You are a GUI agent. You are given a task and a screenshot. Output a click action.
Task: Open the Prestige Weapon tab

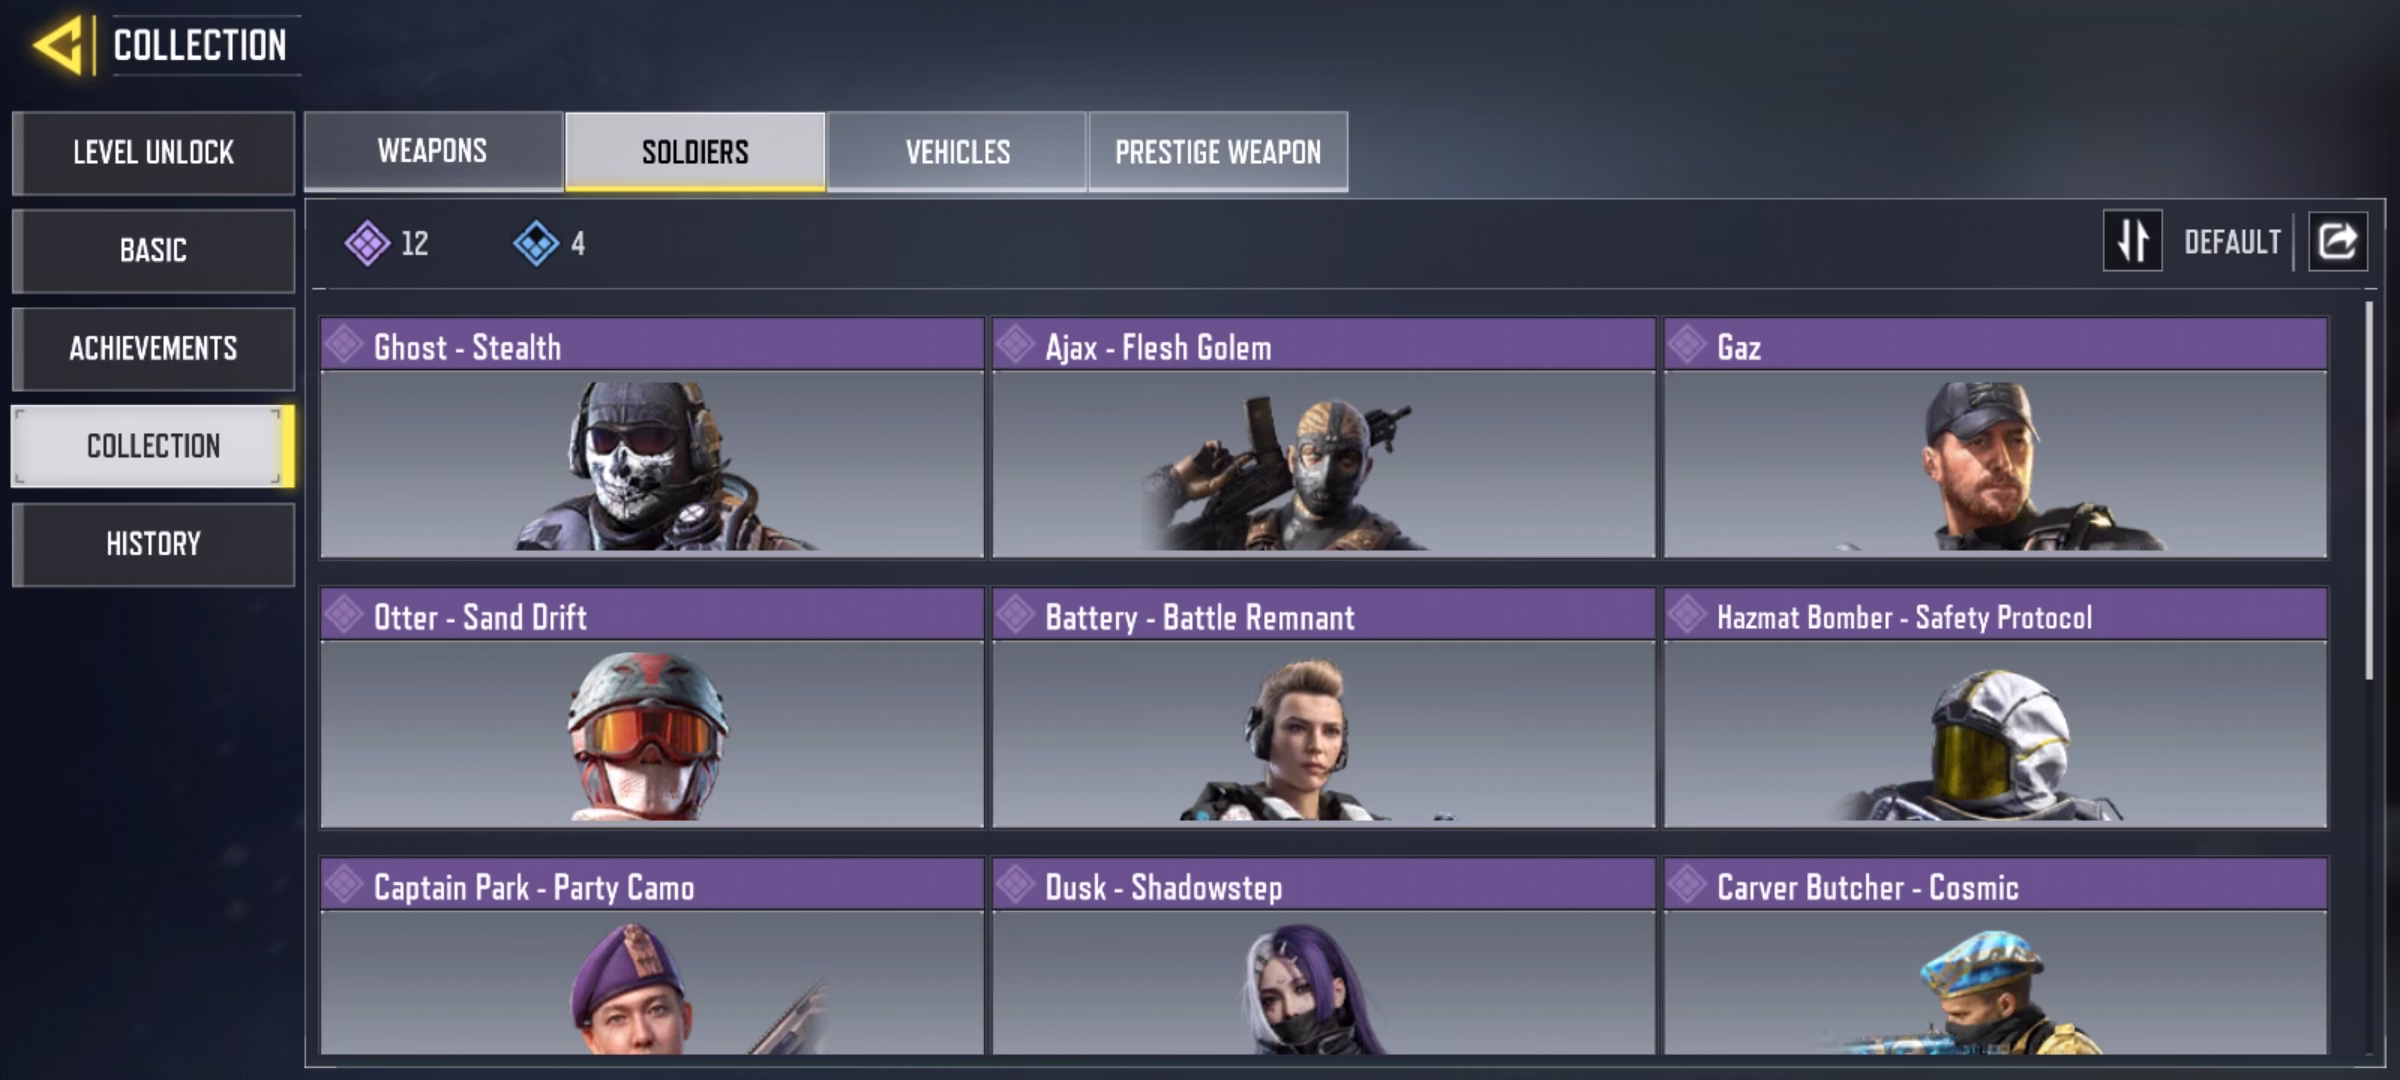1218,151
